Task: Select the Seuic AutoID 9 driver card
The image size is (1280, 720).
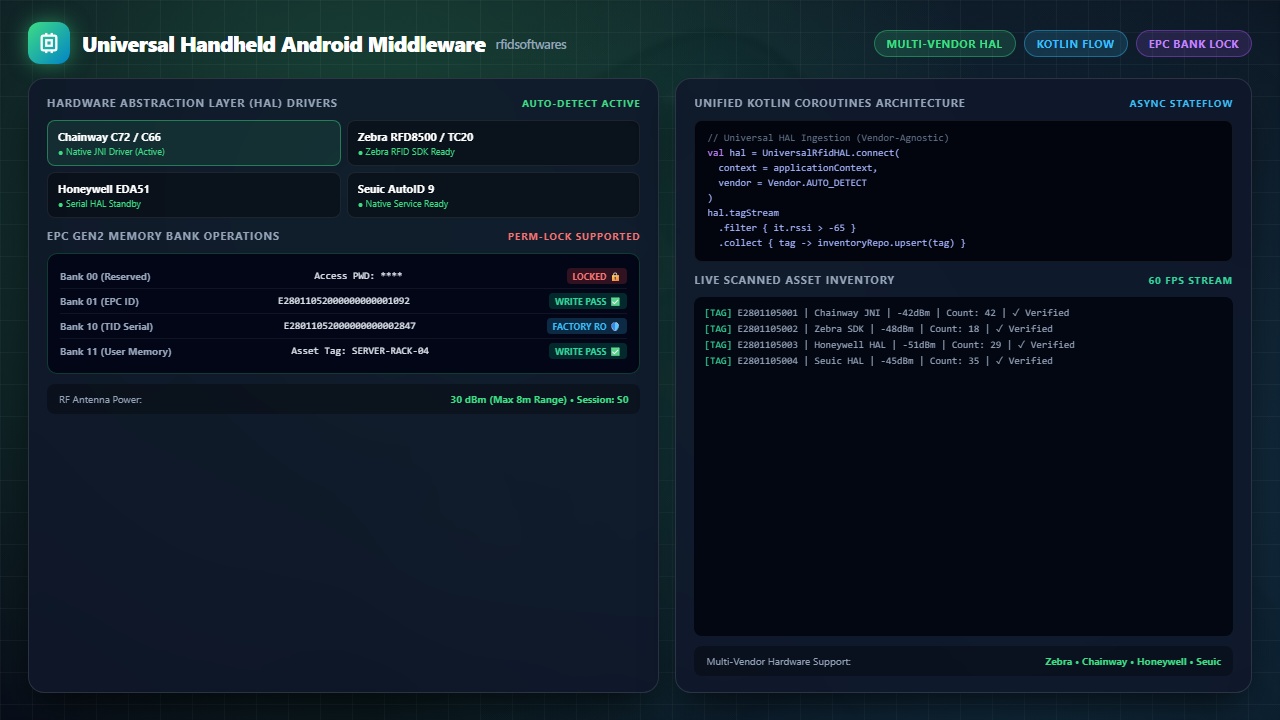Action: click(493, 195)
